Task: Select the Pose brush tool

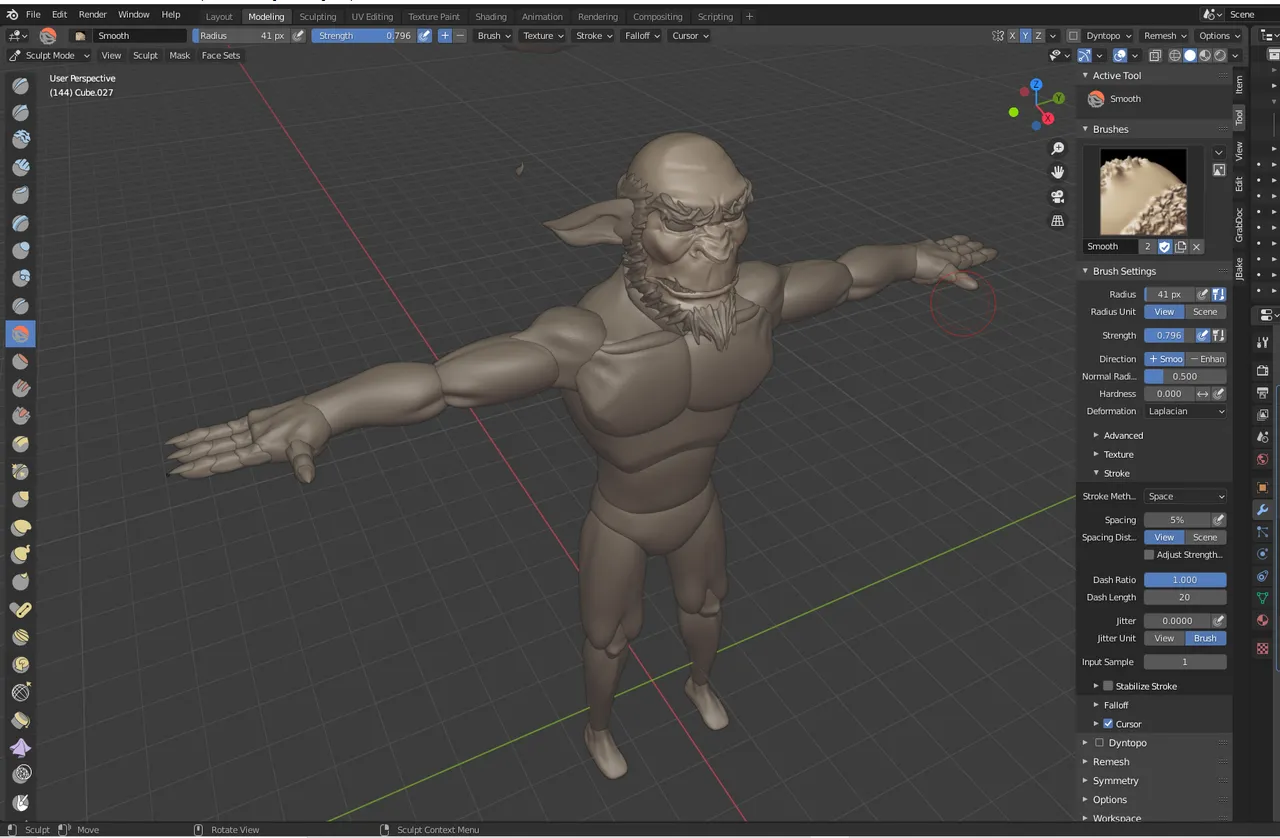Action: coord(20,609)
